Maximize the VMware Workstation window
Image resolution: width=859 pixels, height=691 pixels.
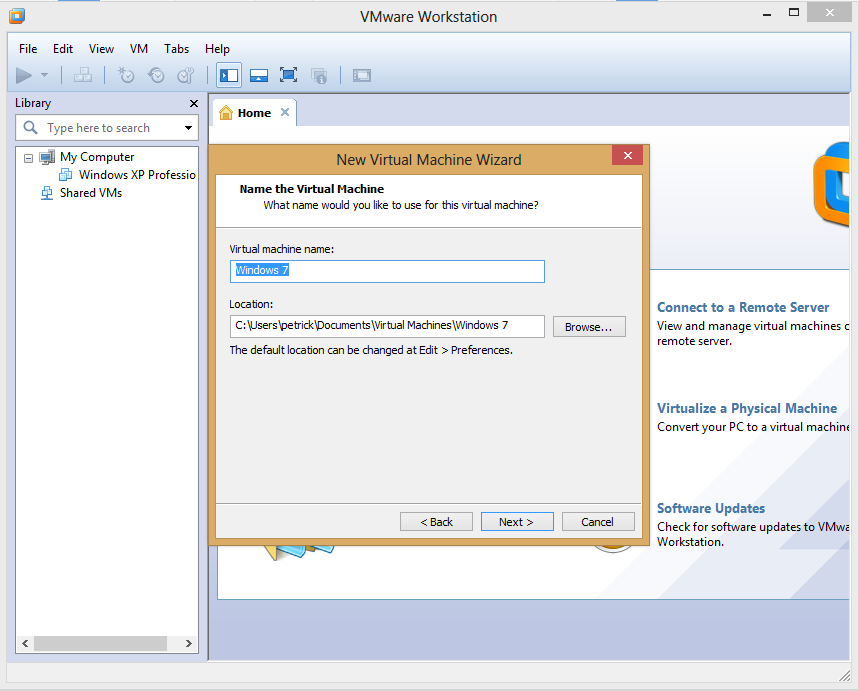(794, 13)
